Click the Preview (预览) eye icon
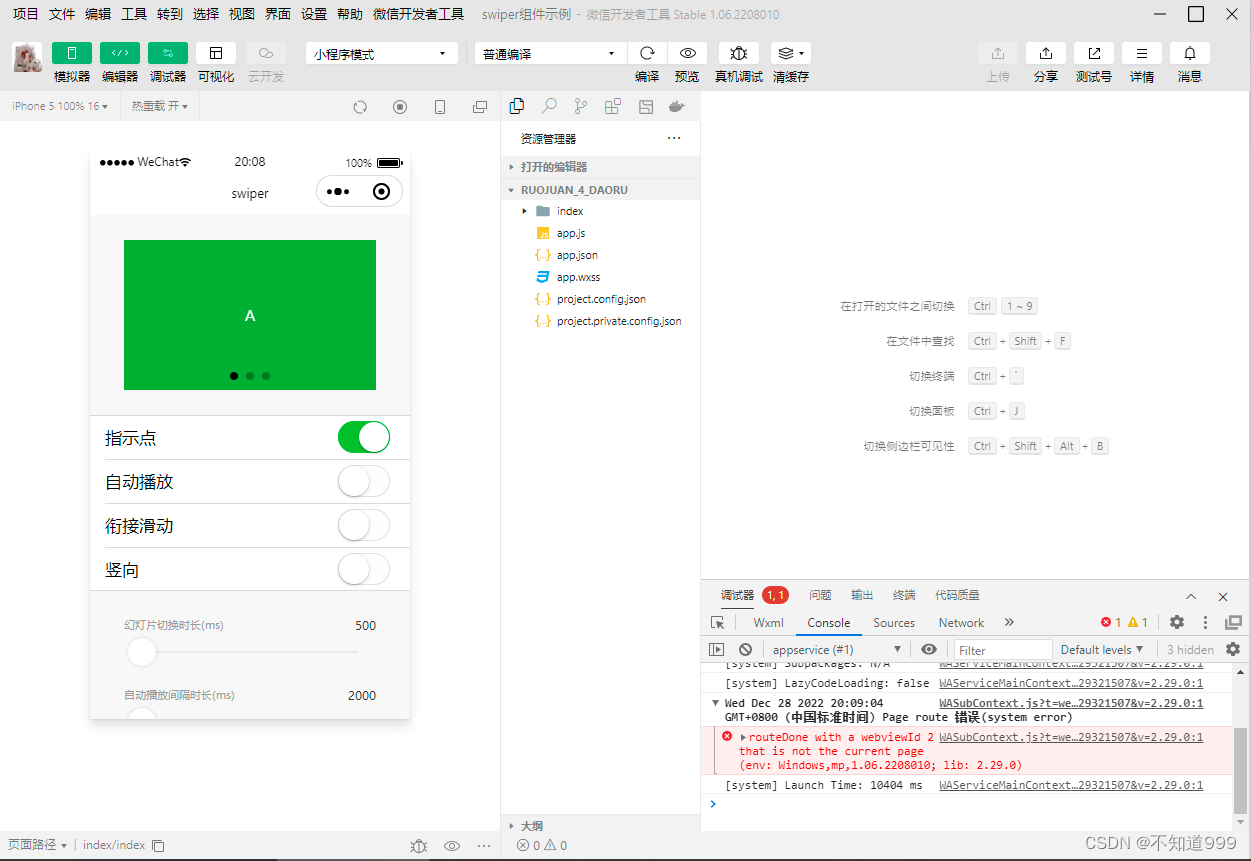 (x=687, y=53)
